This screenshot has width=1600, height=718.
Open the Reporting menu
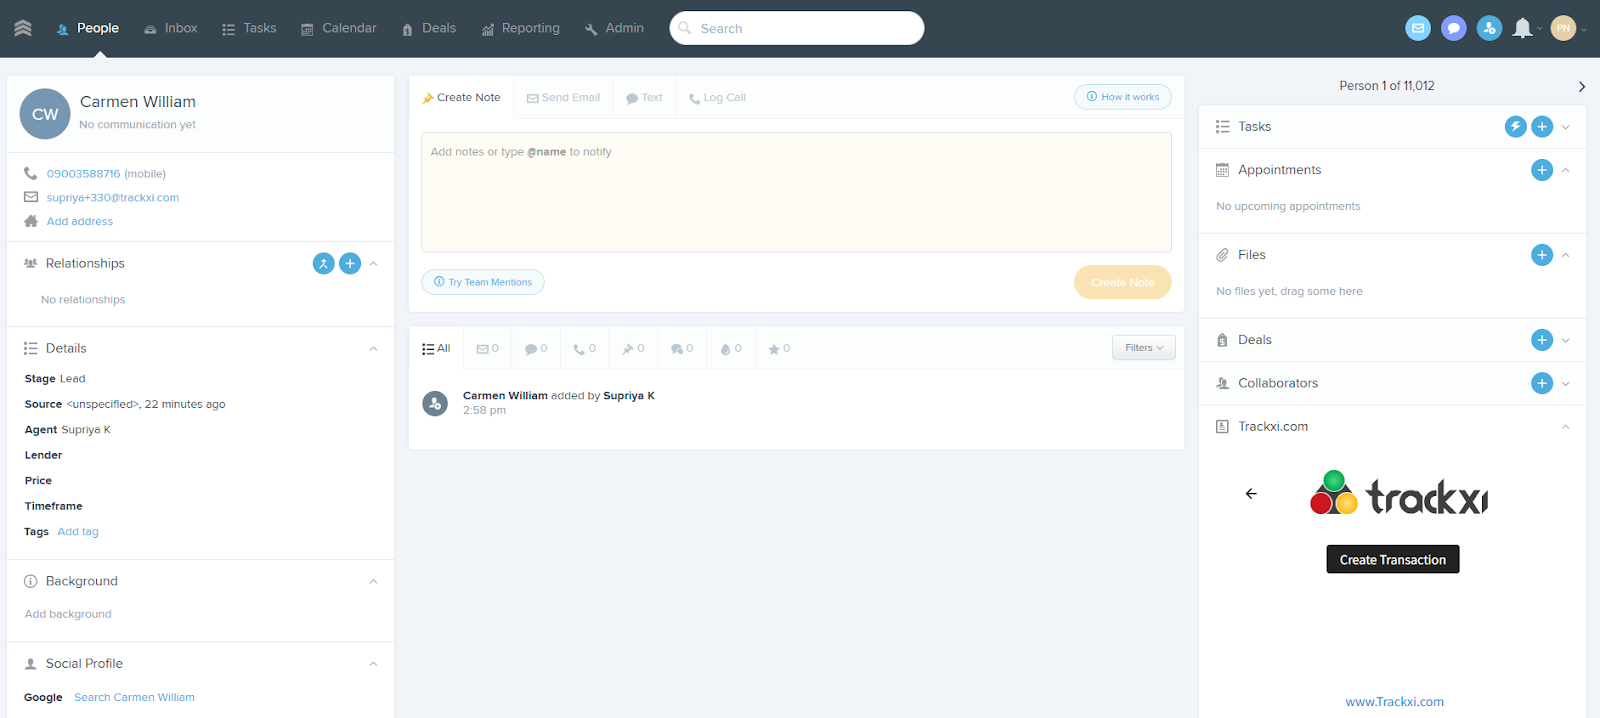(x=520, y=28)
